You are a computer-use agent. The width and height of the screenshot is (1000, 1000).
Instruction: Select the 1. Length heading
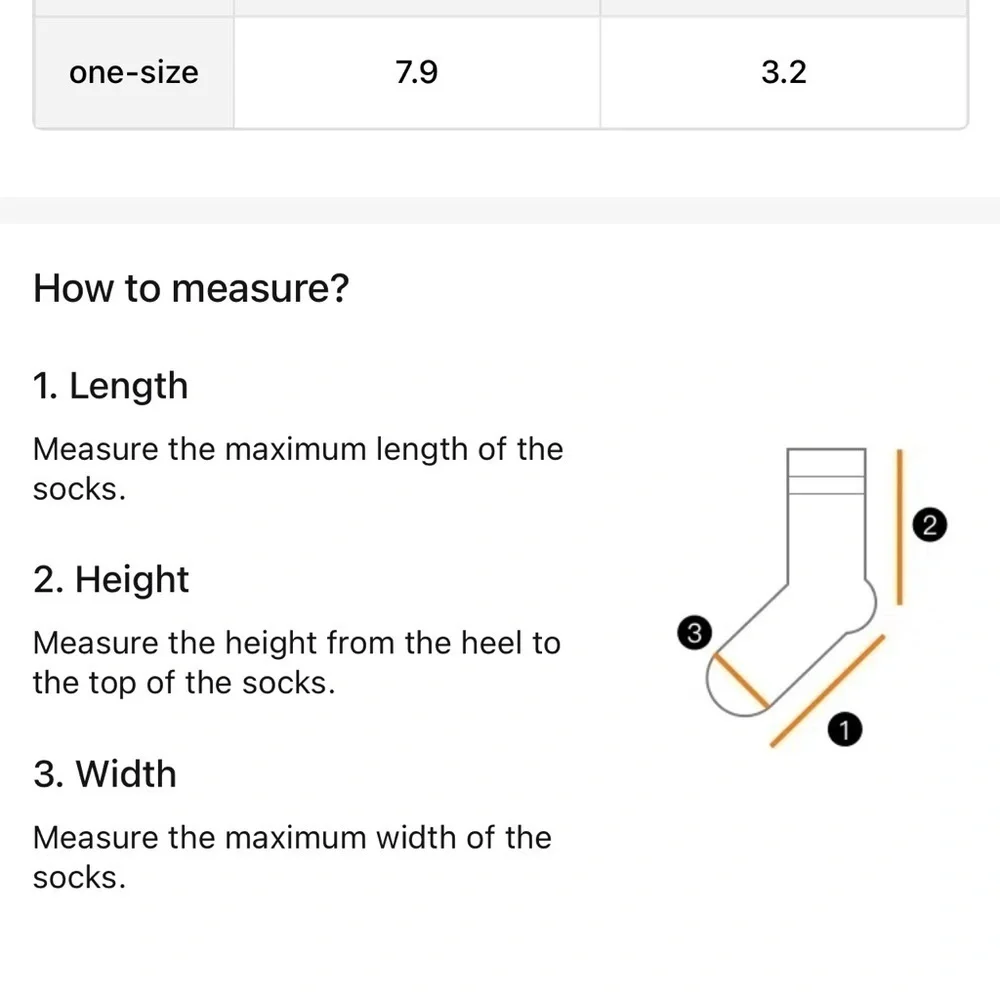(x=110, y=386)
